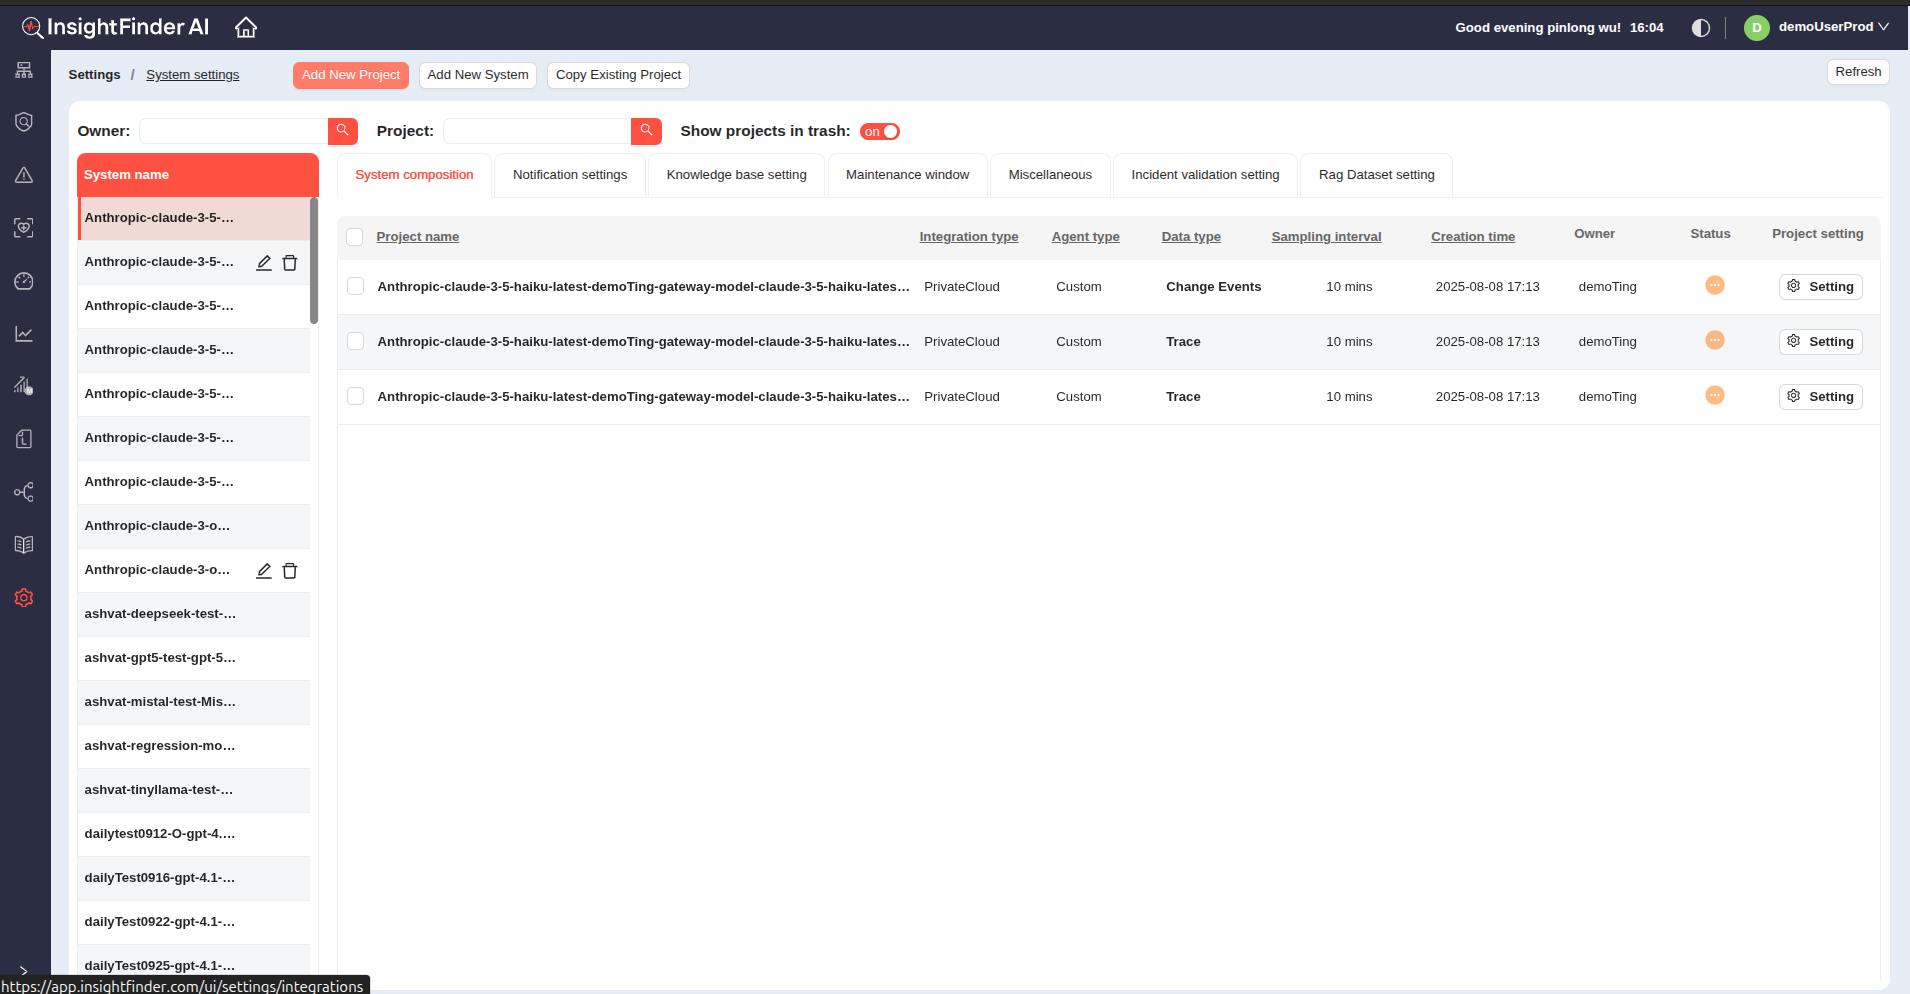Image resolution: width=1910 pixels, height=994 pixels.
Task: Click the Project search magnifier button
Action: click(646, 131)
